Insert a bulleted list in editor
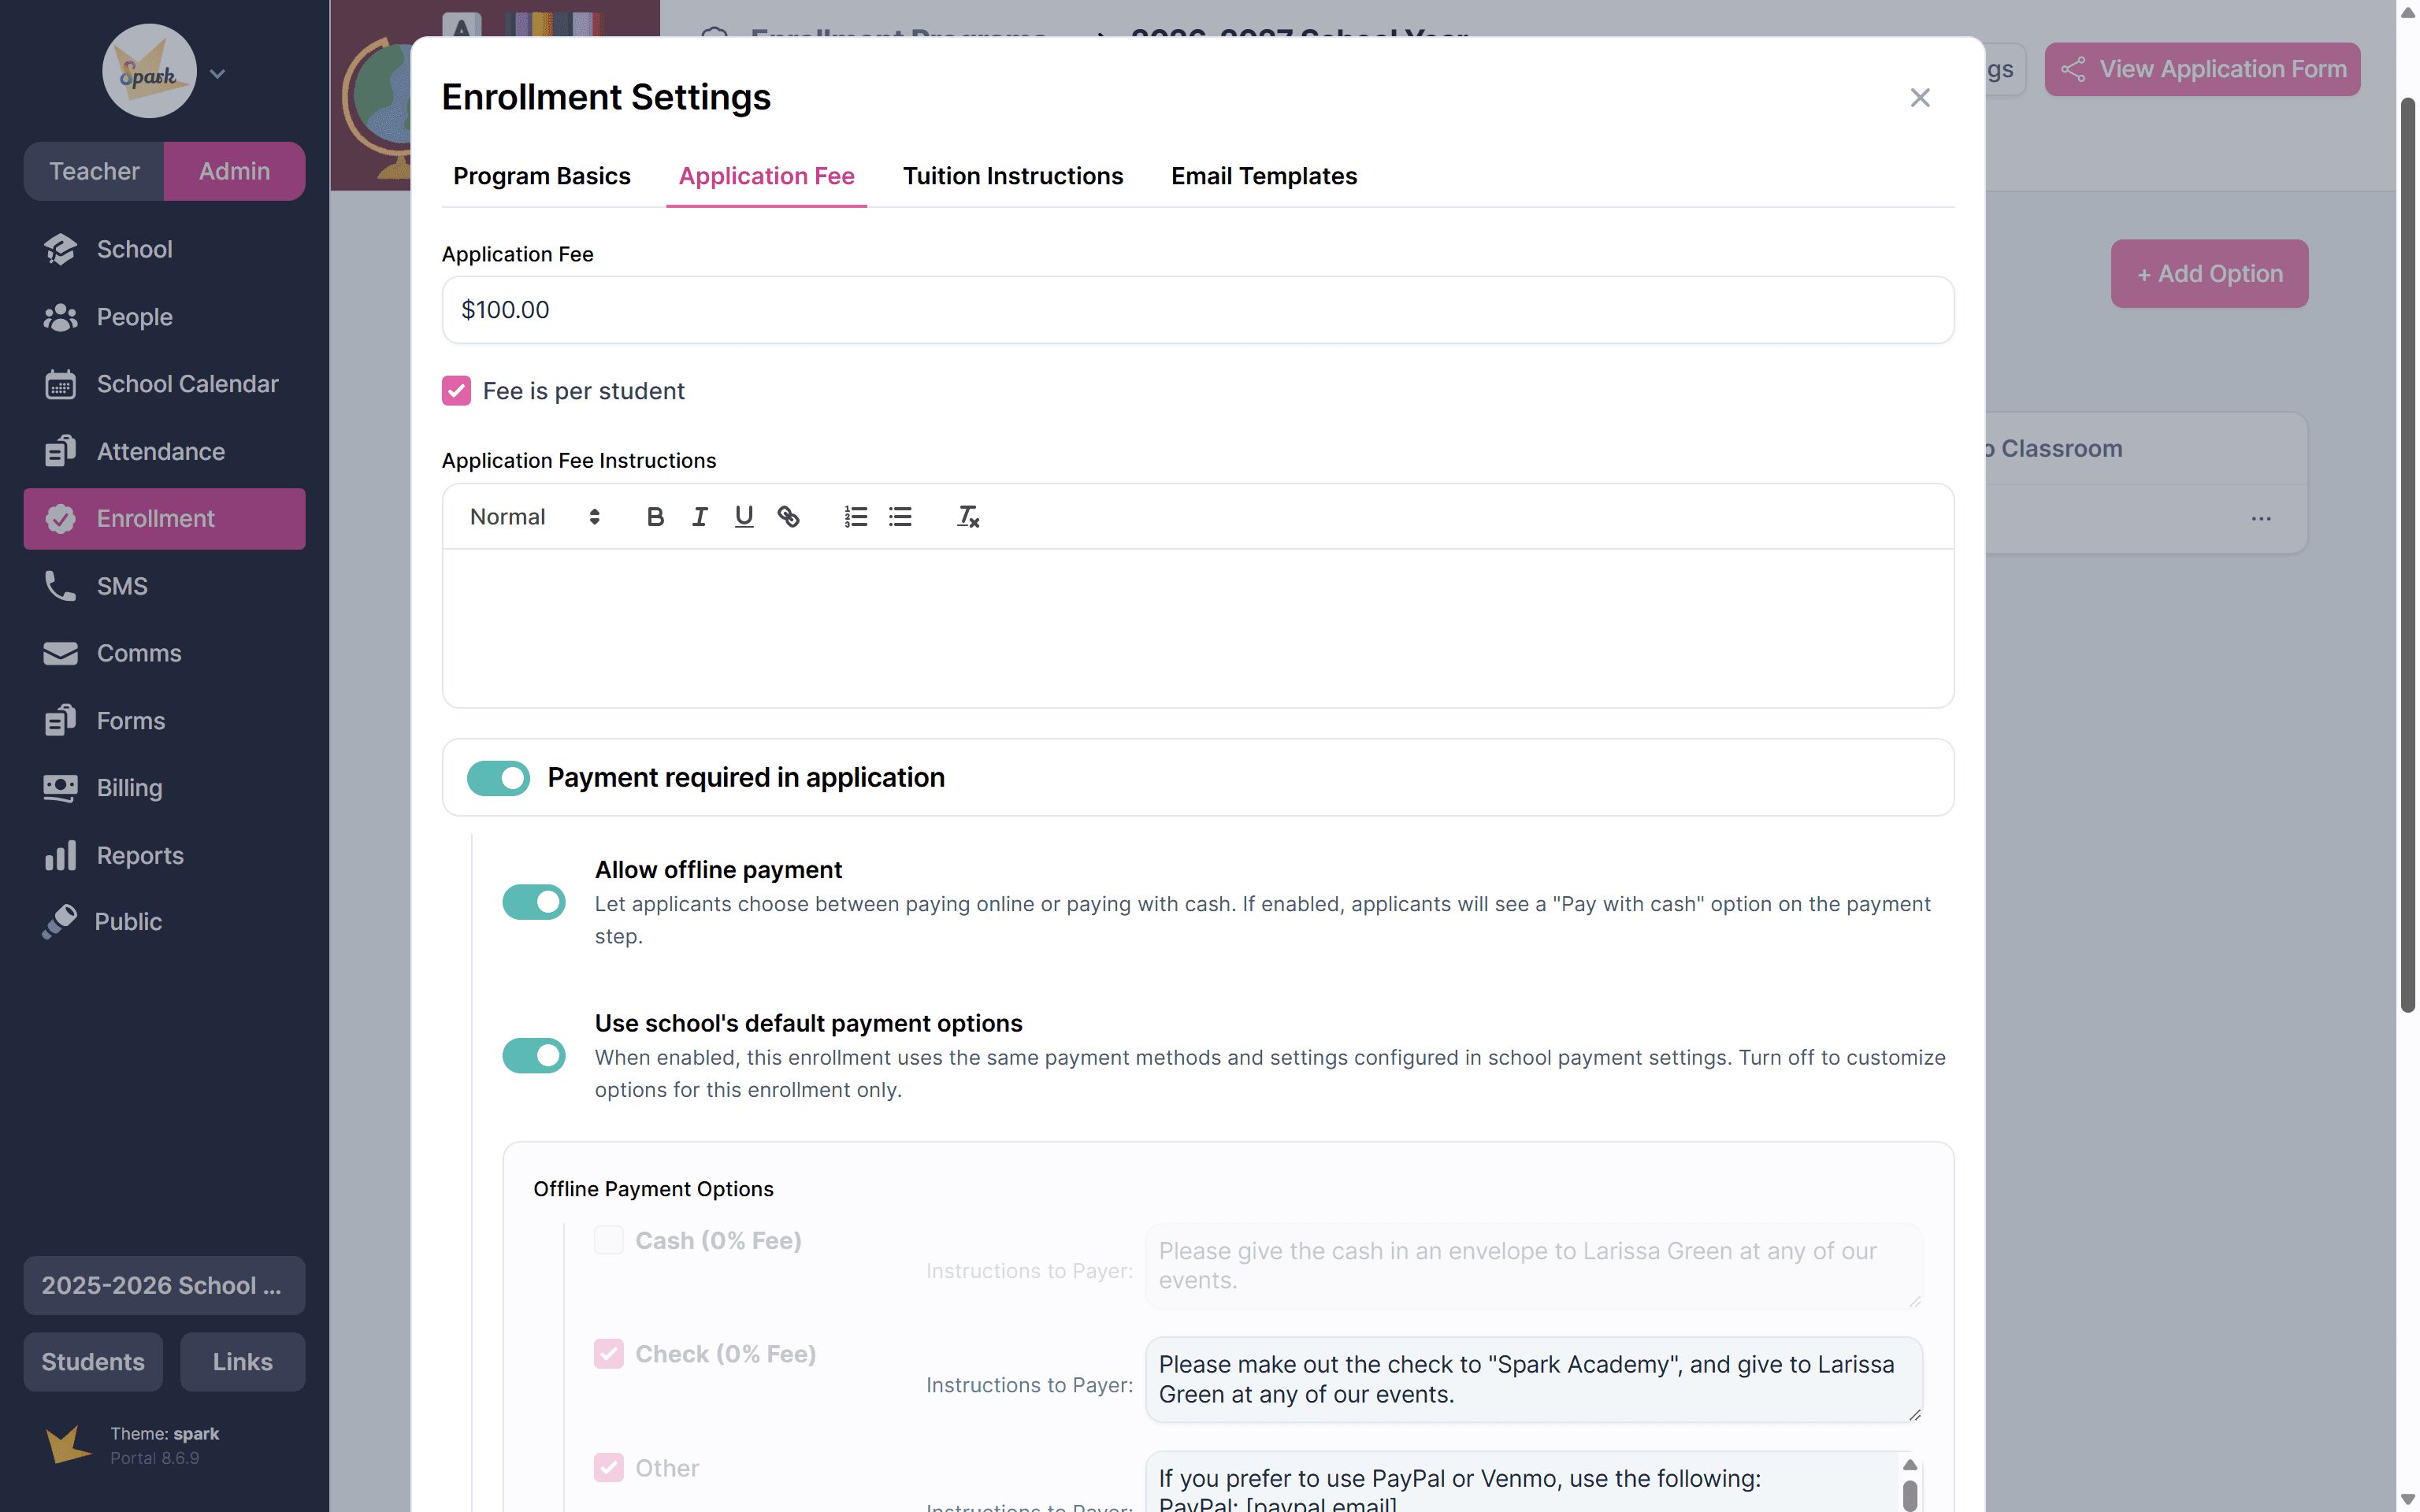This screenshot has width=2420, height=1512. click(x=900, y=517)
